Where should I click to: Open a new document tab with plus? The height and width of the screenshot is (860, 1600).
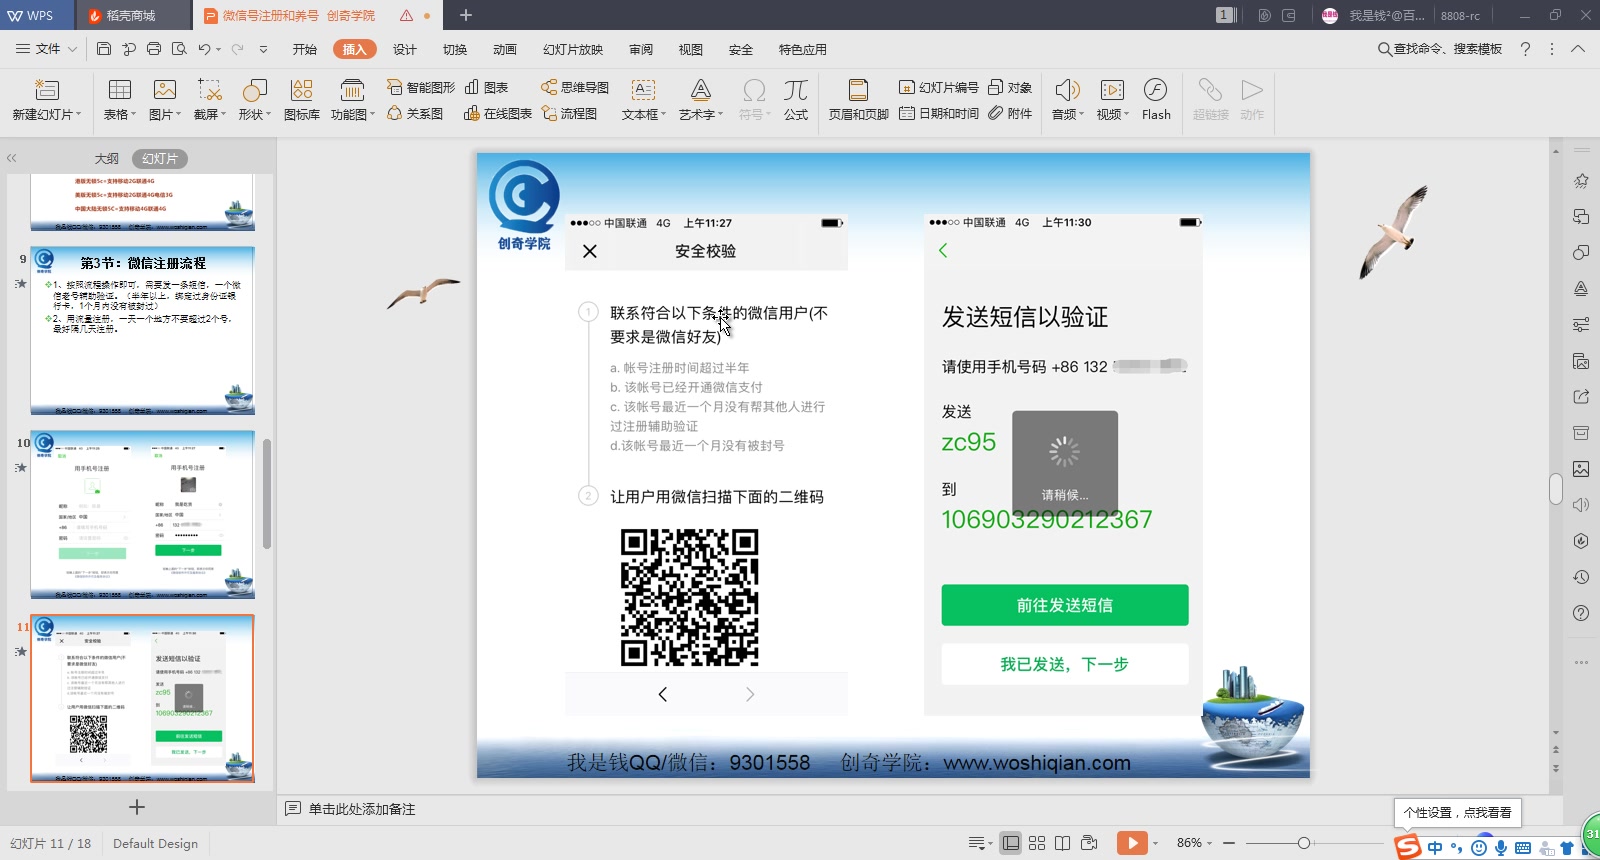(466, 15)
